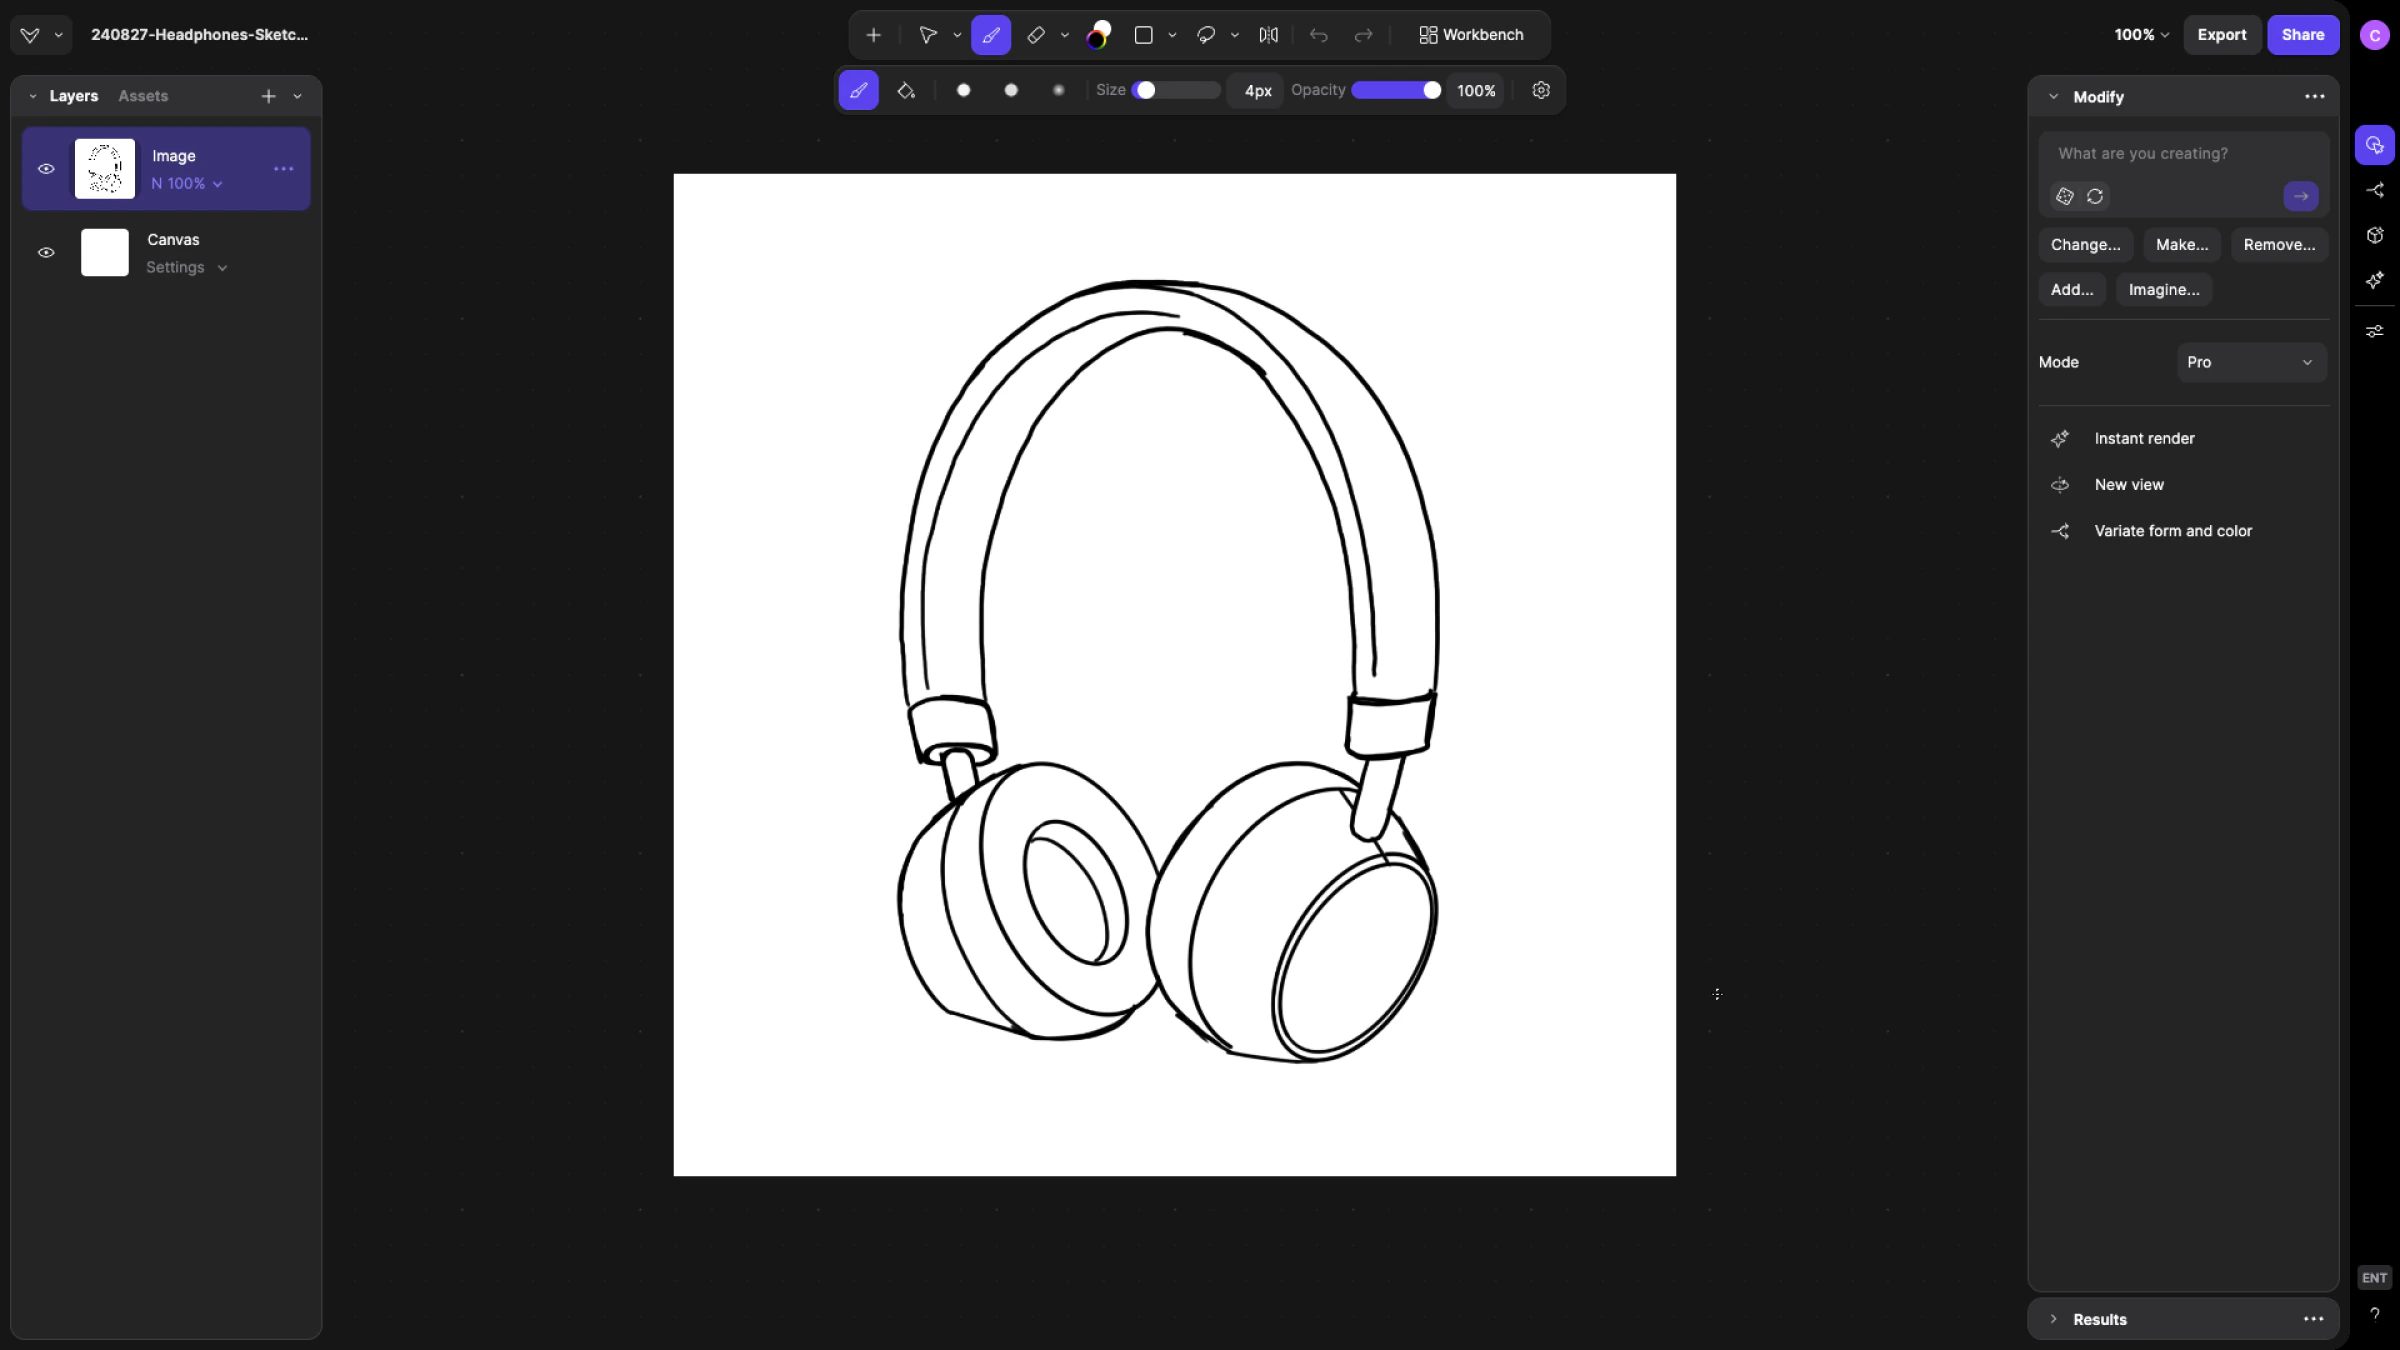Hide the Image layer with eye icon
This screenshot has height=1350, width=2400.
coord(46,169)
